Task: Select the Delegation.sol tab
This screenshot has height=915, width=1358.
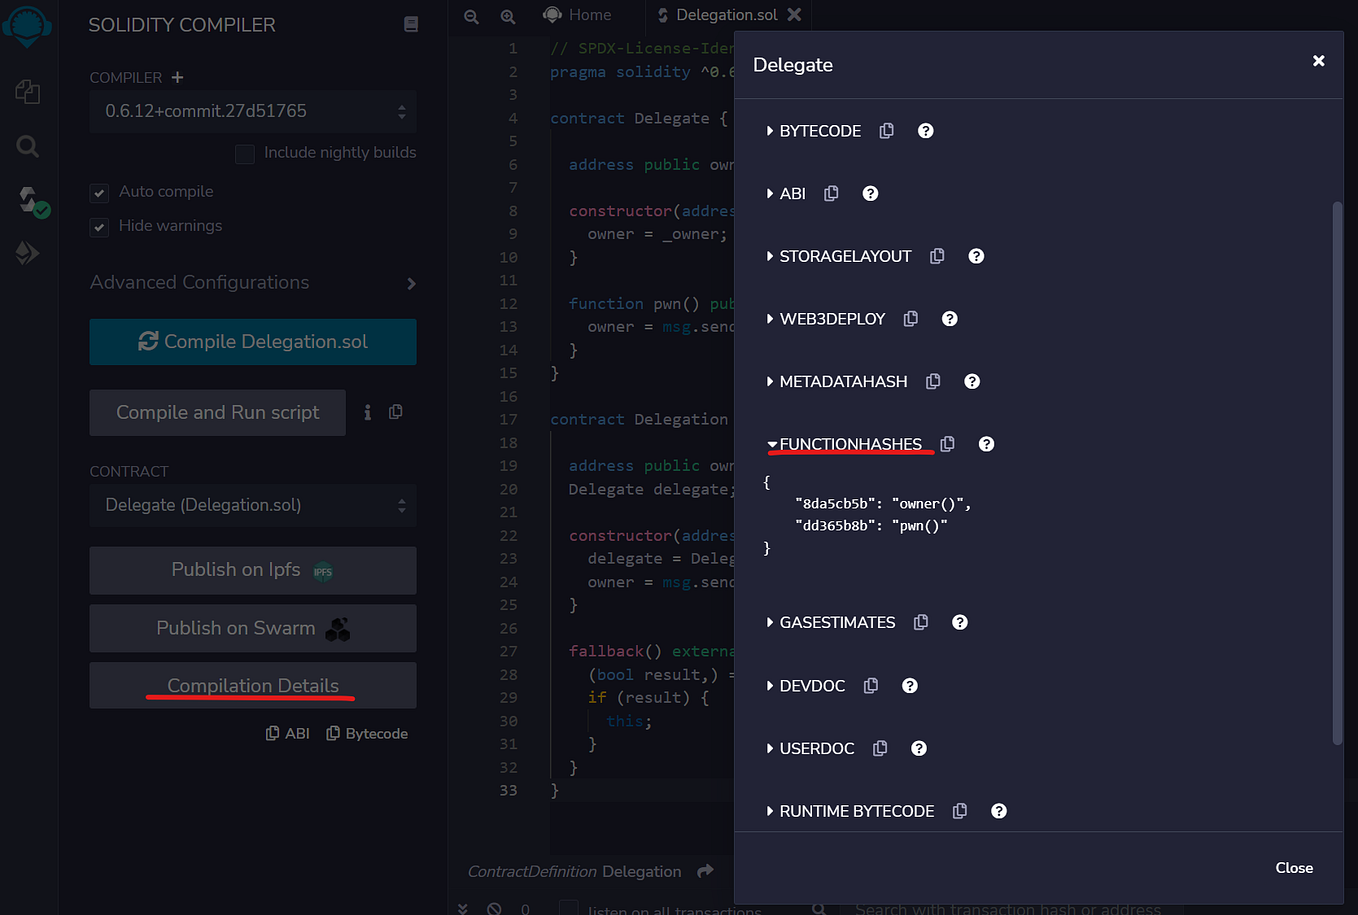Action: tap(725, 14)
